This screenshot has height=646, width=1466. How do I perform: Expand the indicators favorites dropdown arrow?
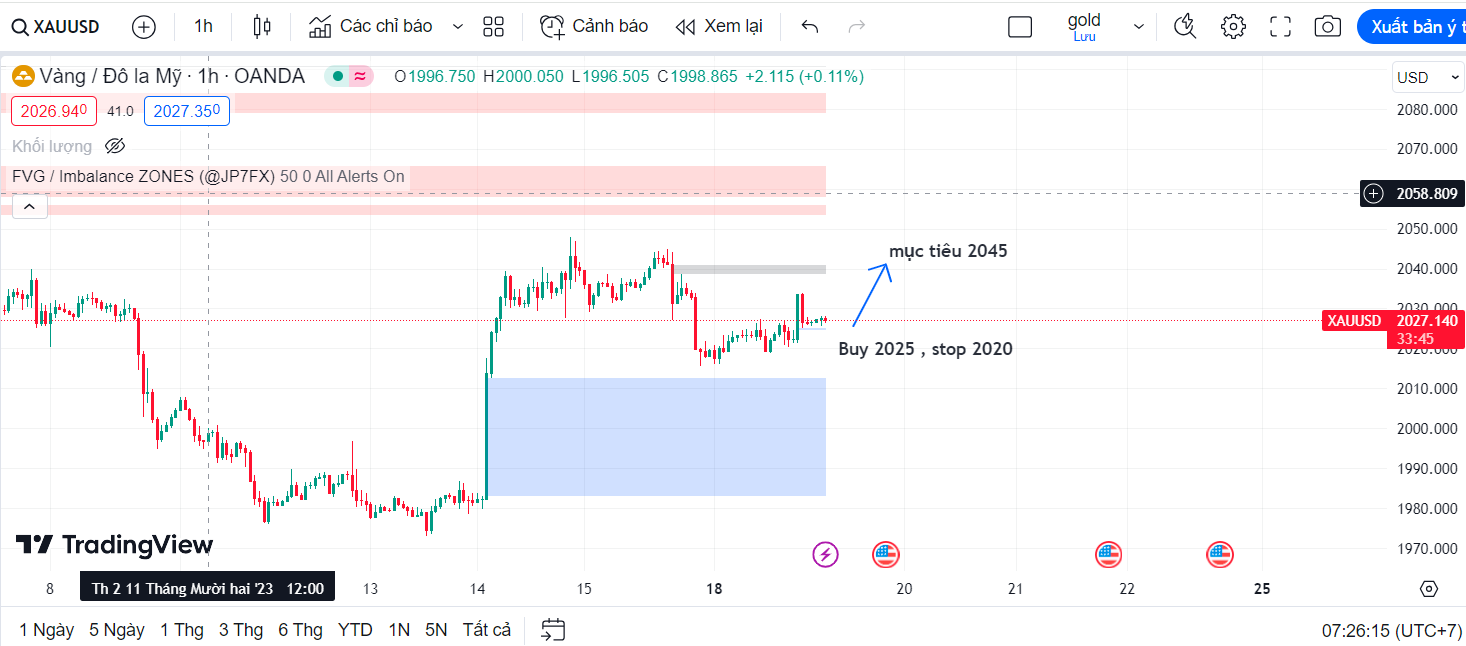(458, 27)
